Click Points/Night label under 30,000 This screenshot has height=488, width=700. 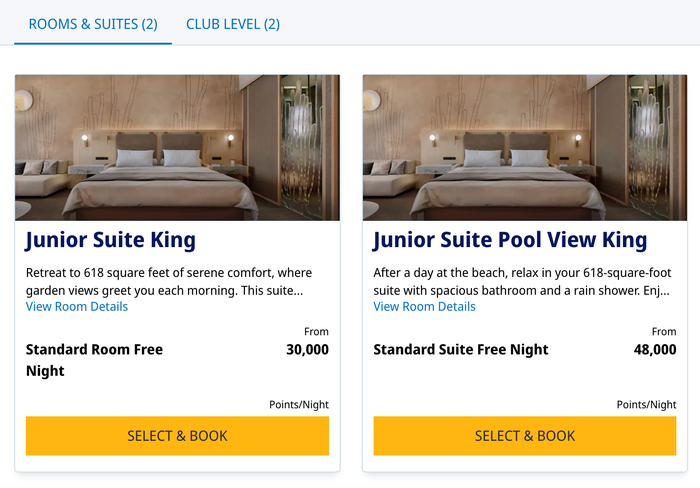[x=299, y=405]
